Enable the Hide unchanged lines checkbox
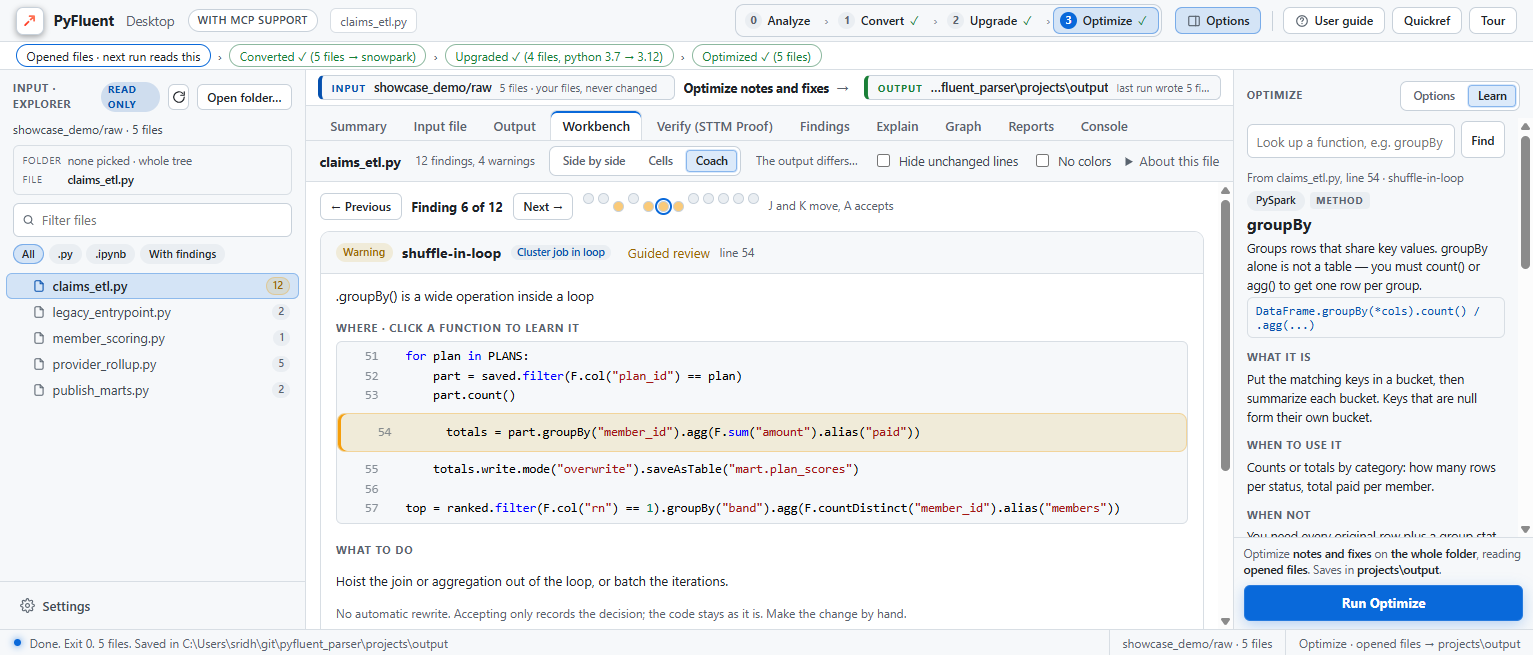The width and height of the screenshot is (1533, 655). tap(884, 161)
